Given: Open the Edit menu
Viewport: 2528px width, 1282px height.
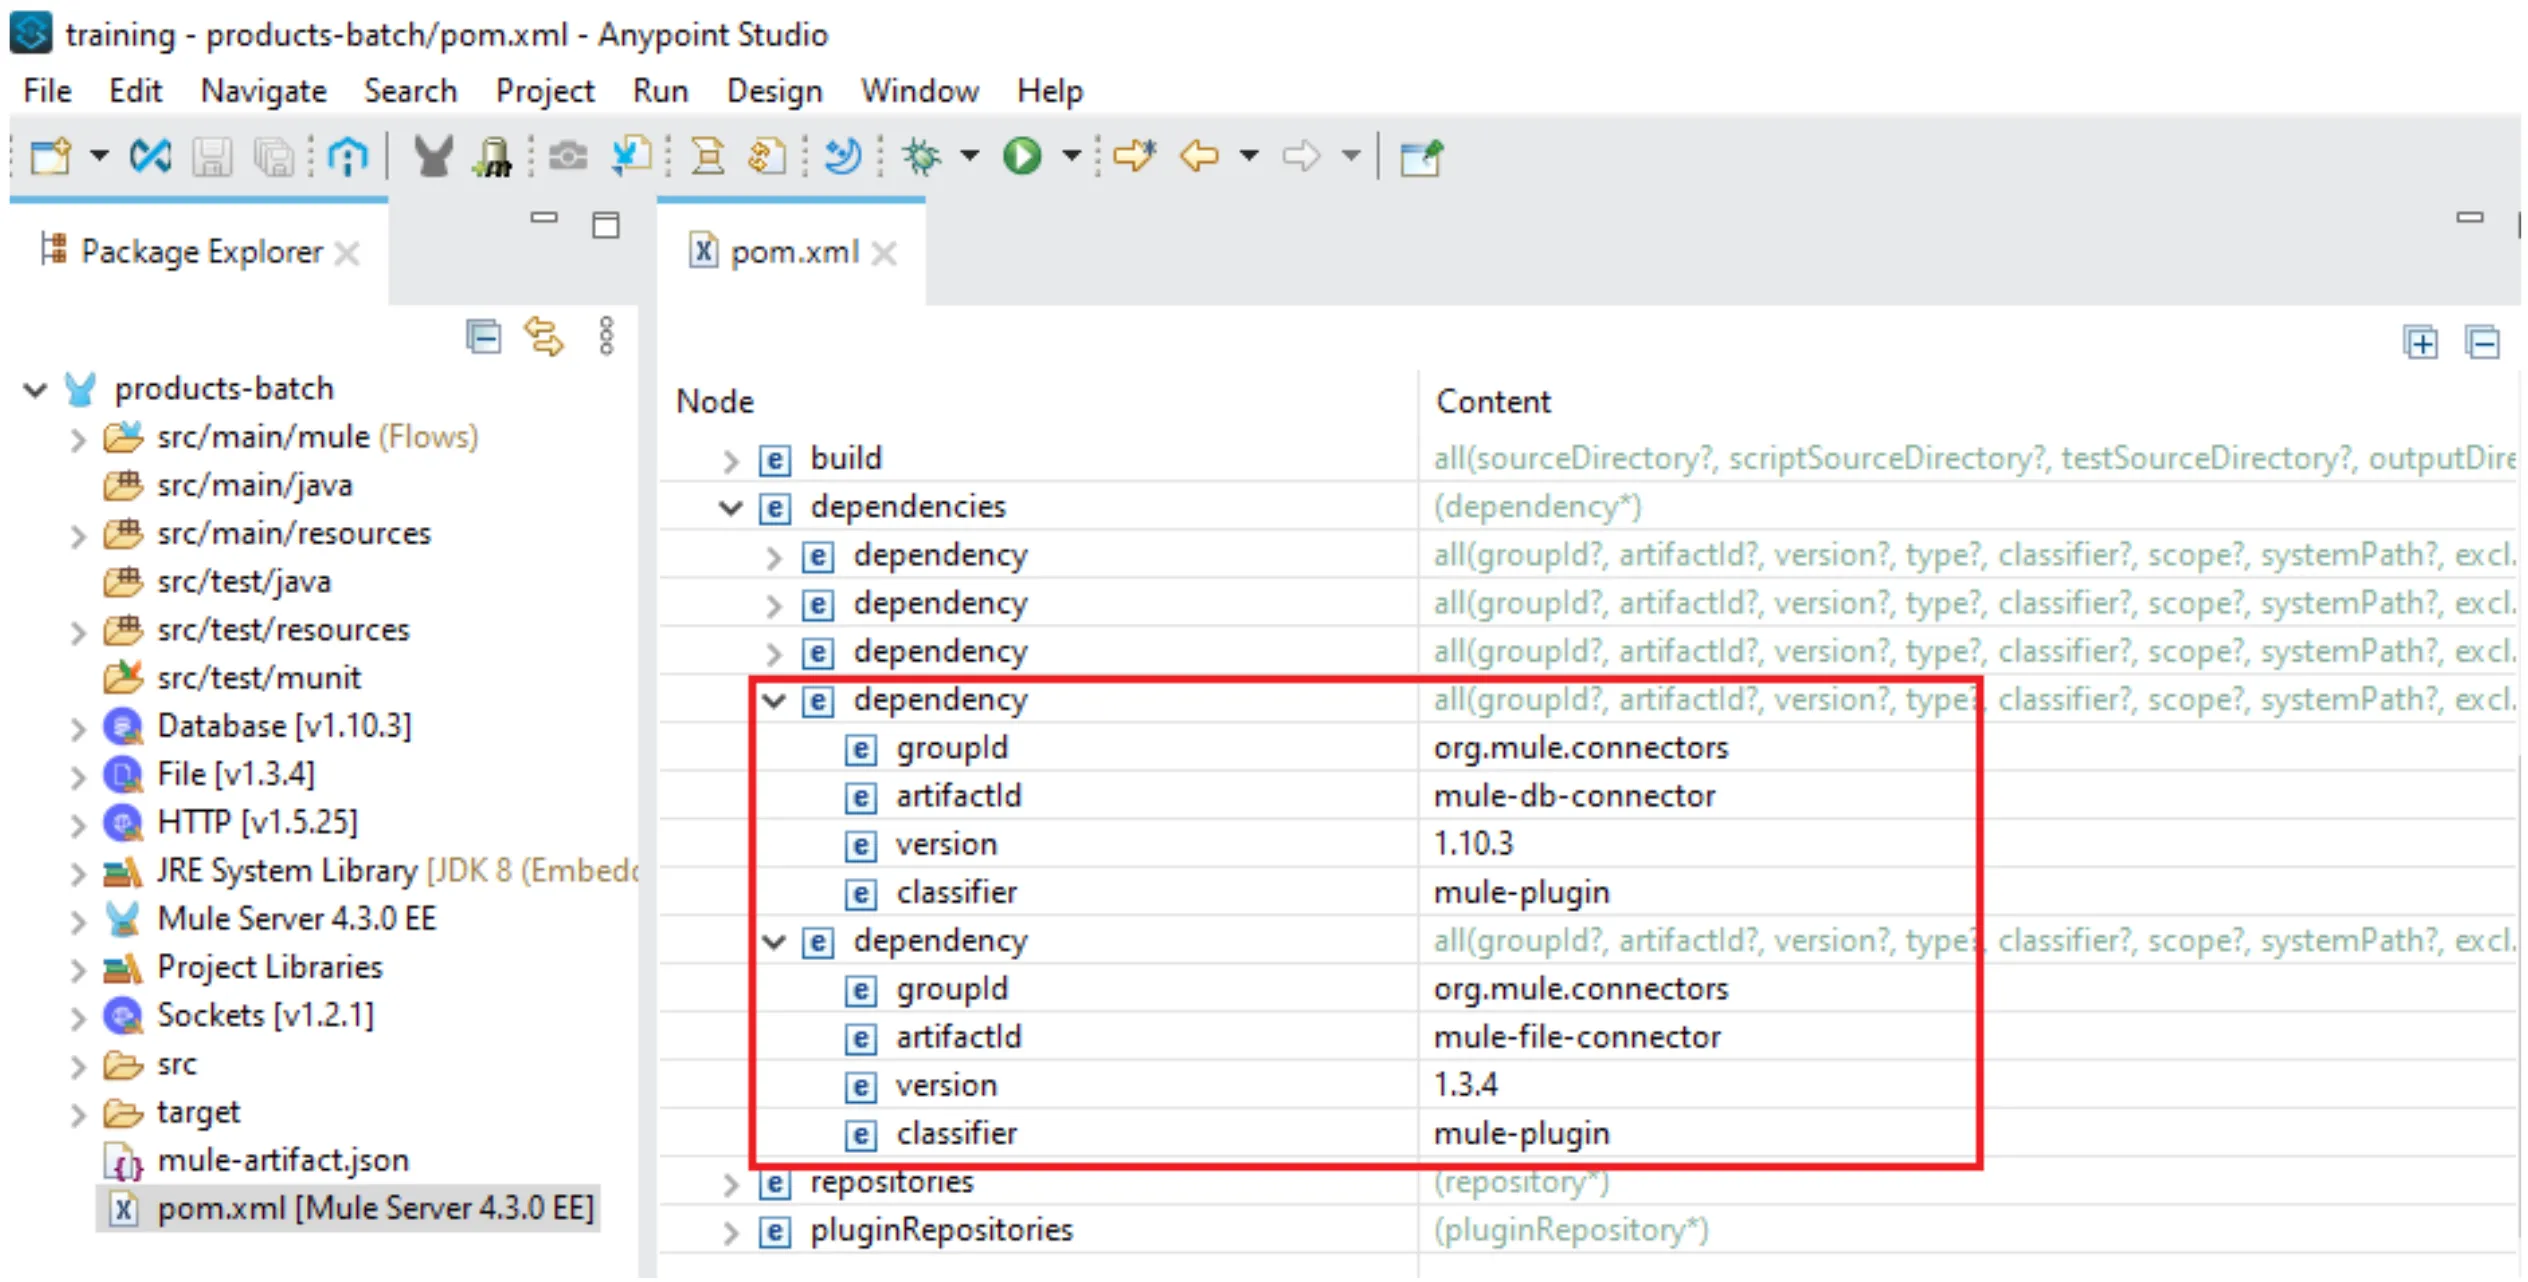Looking at the screenshot, I should (x=135, y=91).
